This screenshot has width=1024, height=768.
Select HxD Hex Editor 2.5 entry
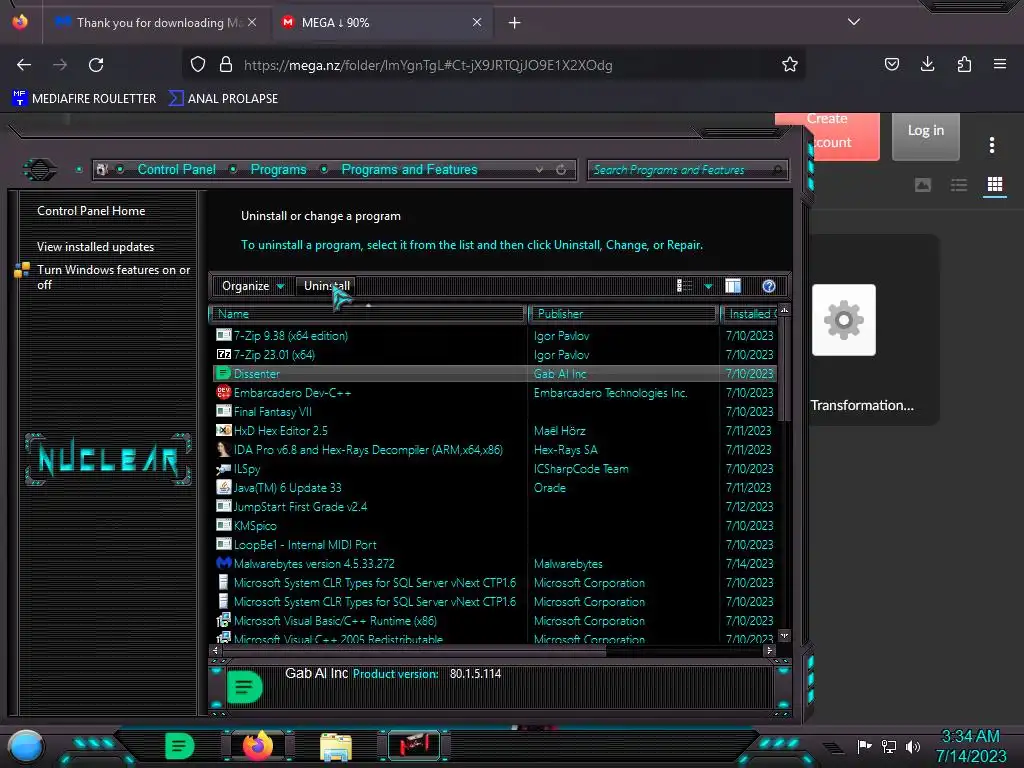[495, 430]
